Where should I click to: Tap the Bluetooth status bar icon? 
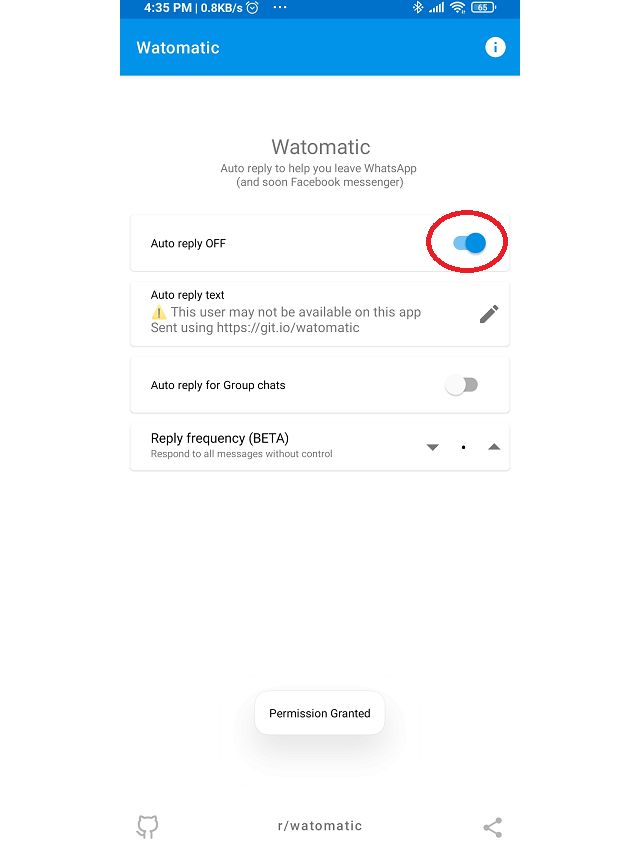tap(418, 7)
